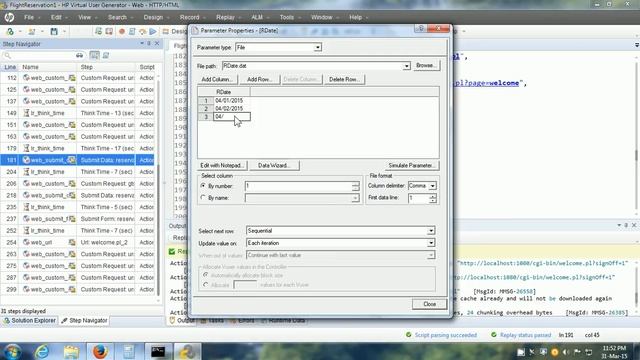Click the help question mark on dialog title bar
Screen dimensions: 640x360
coord(421,28)
